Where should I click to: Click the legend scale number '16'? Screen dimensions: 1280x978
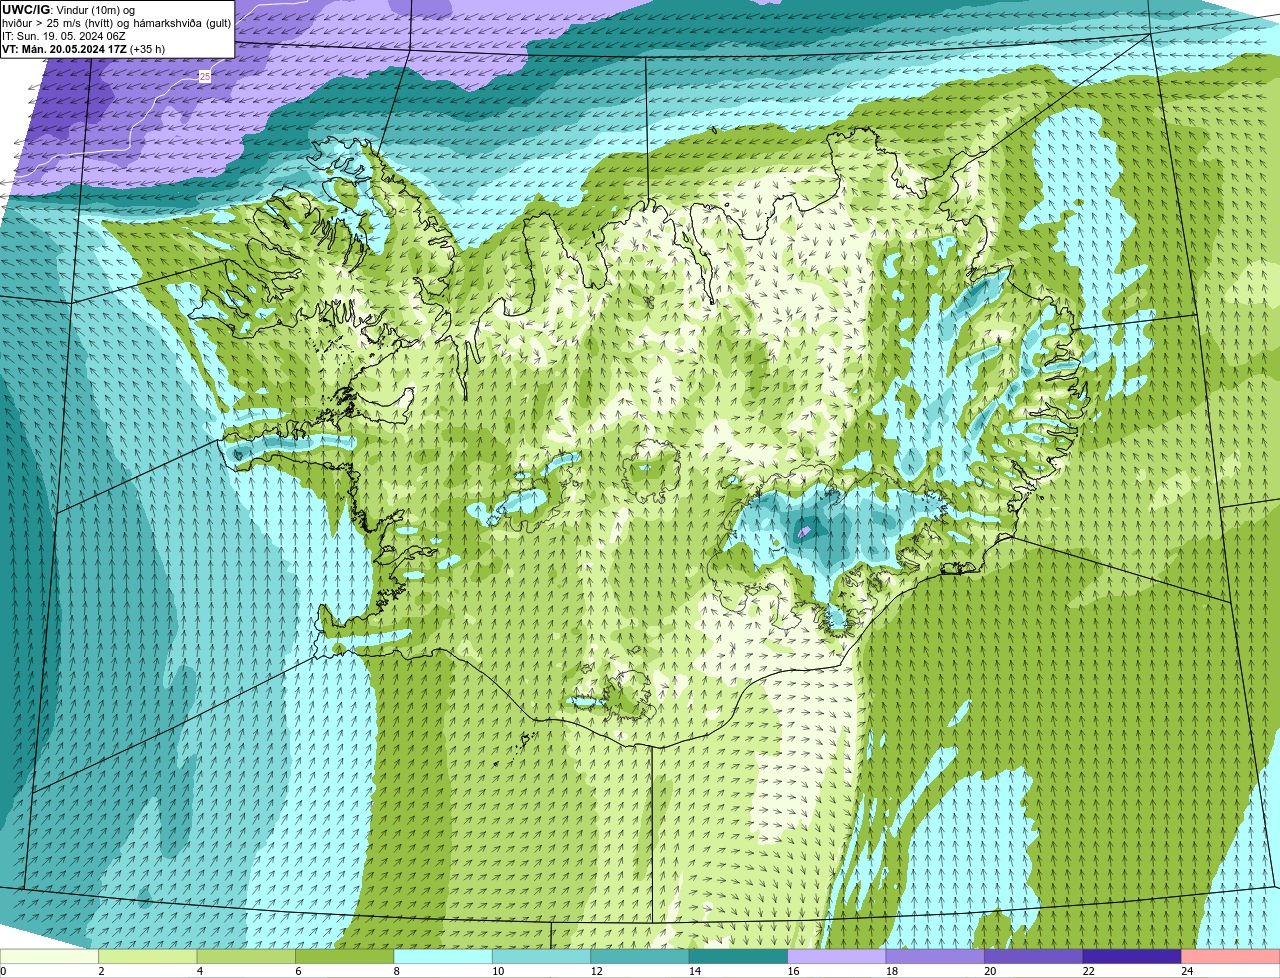[x=794, y=971]
